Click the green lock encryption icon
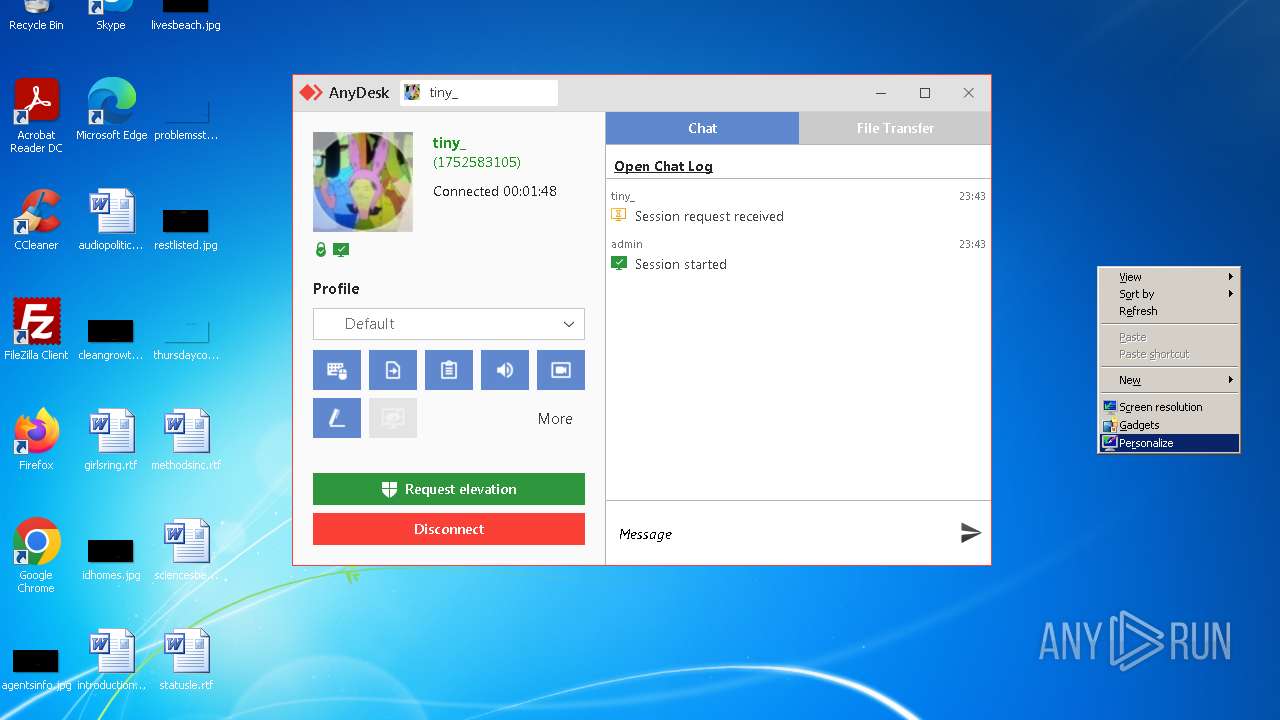This screenshot has width=1280, height=720. coord(321,250)
